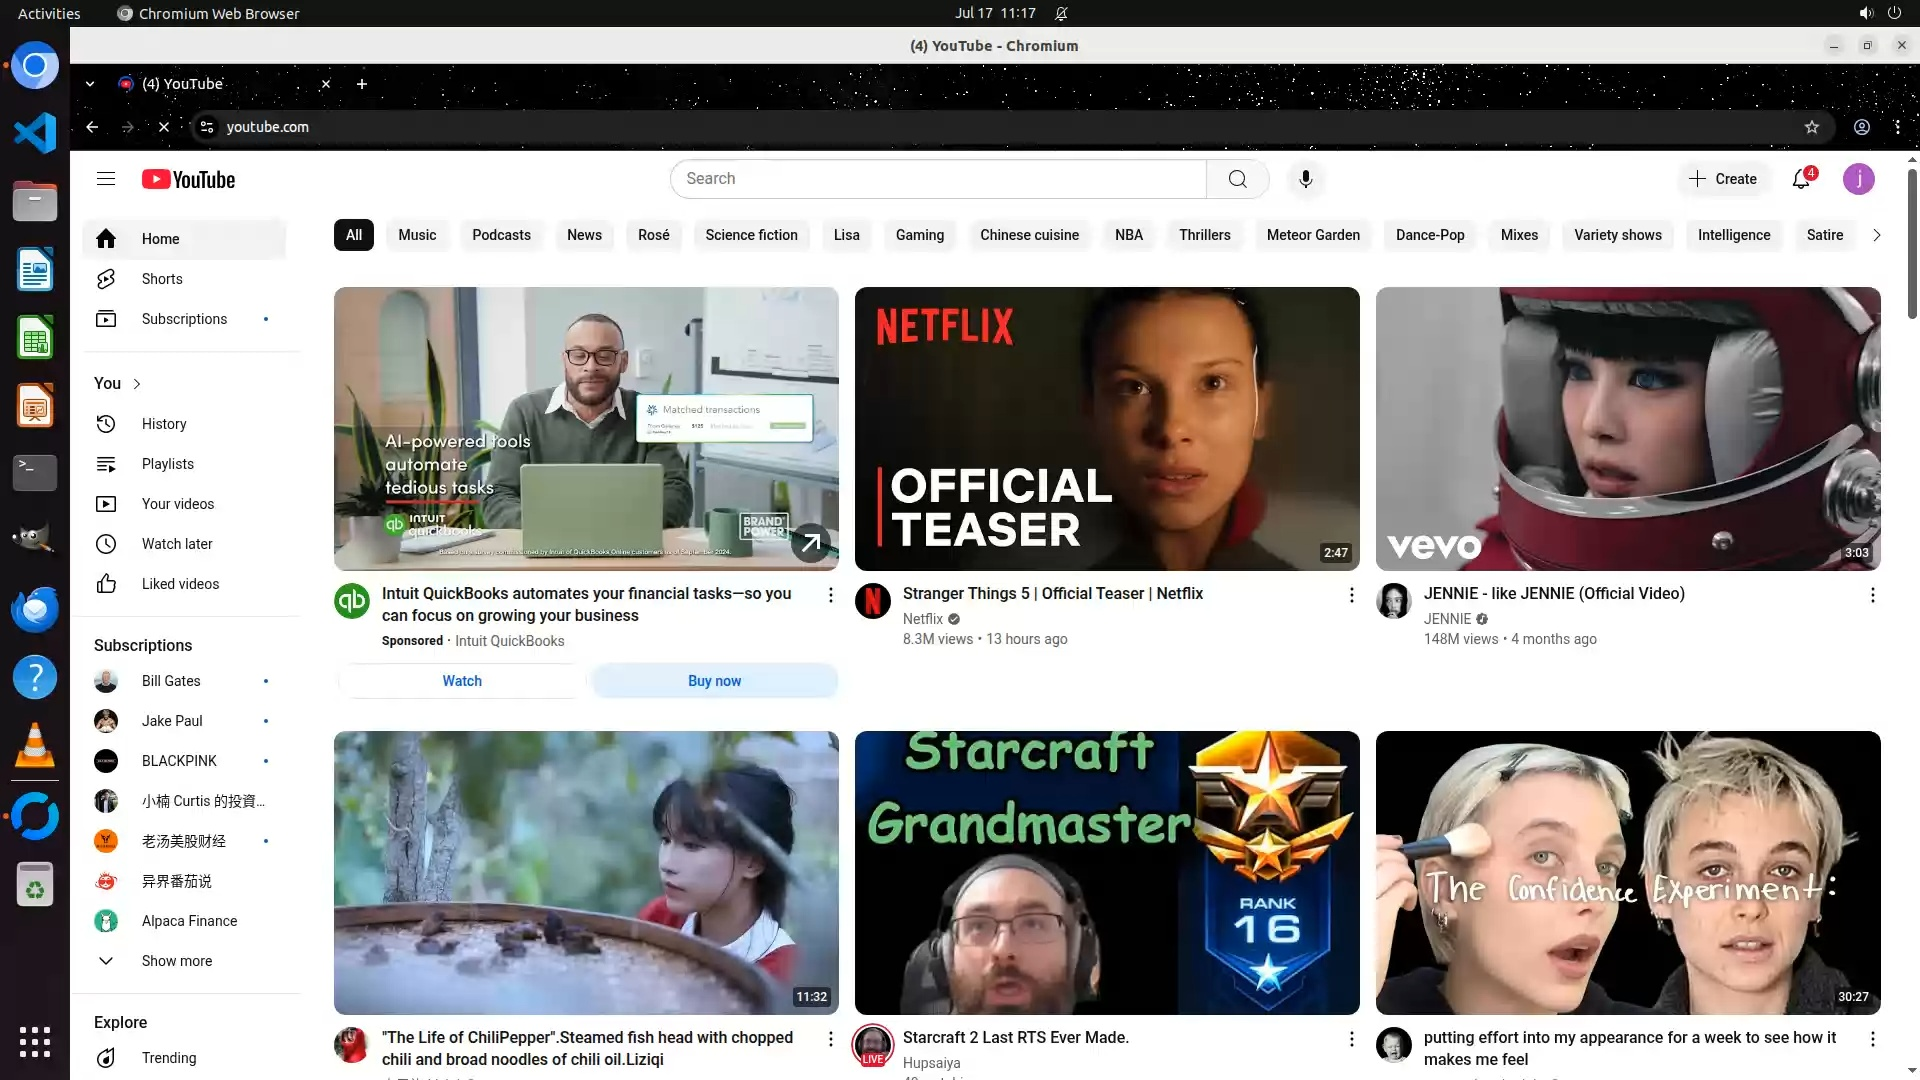Toggle system do-not-disturb bell in top bar
The image size is (1920, 1080).
pyautogui.click(x=1062, y=13)
